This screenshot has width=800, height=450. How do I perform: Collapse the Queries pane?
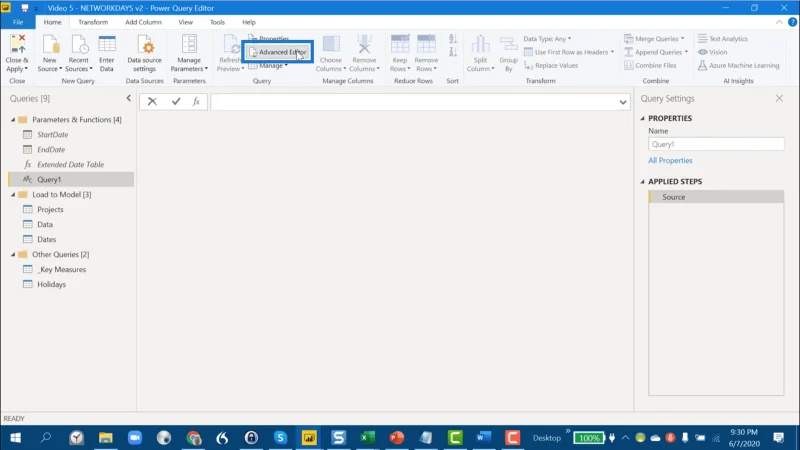pos(129,98)
